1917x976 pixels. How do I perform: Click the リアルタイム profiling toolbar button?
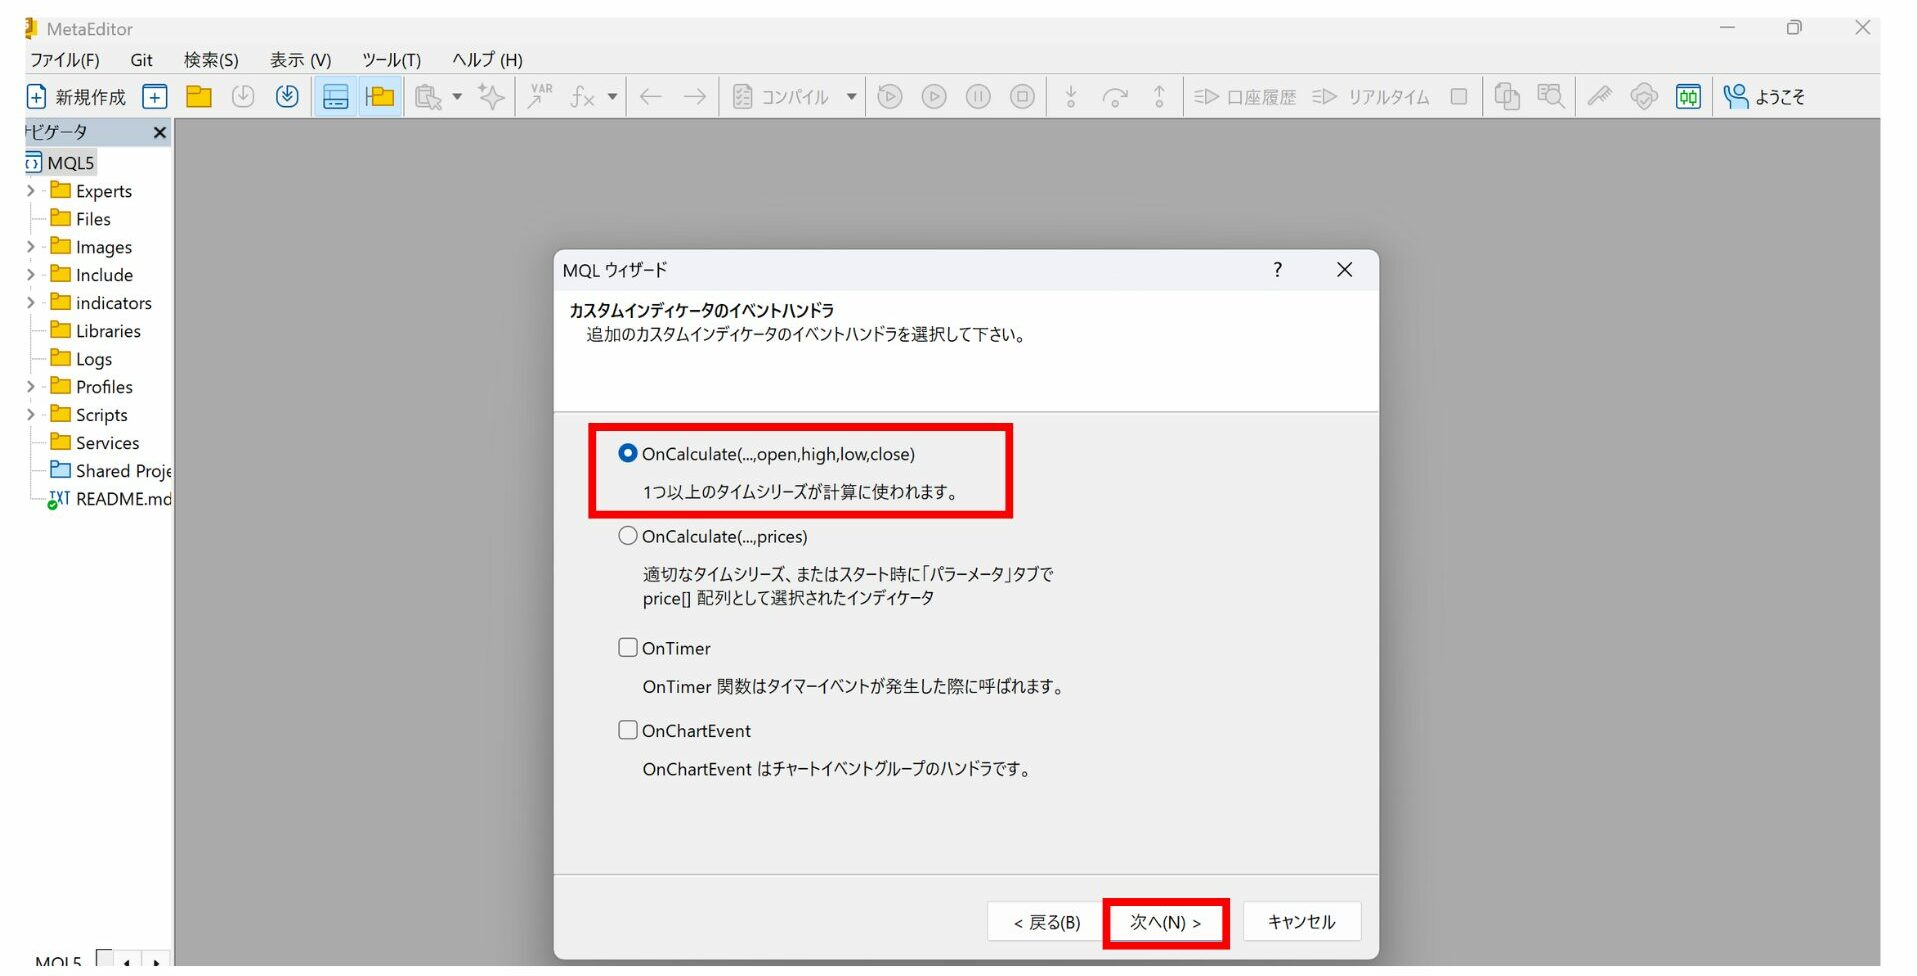pyautogui.click(x=1371, y=97)
